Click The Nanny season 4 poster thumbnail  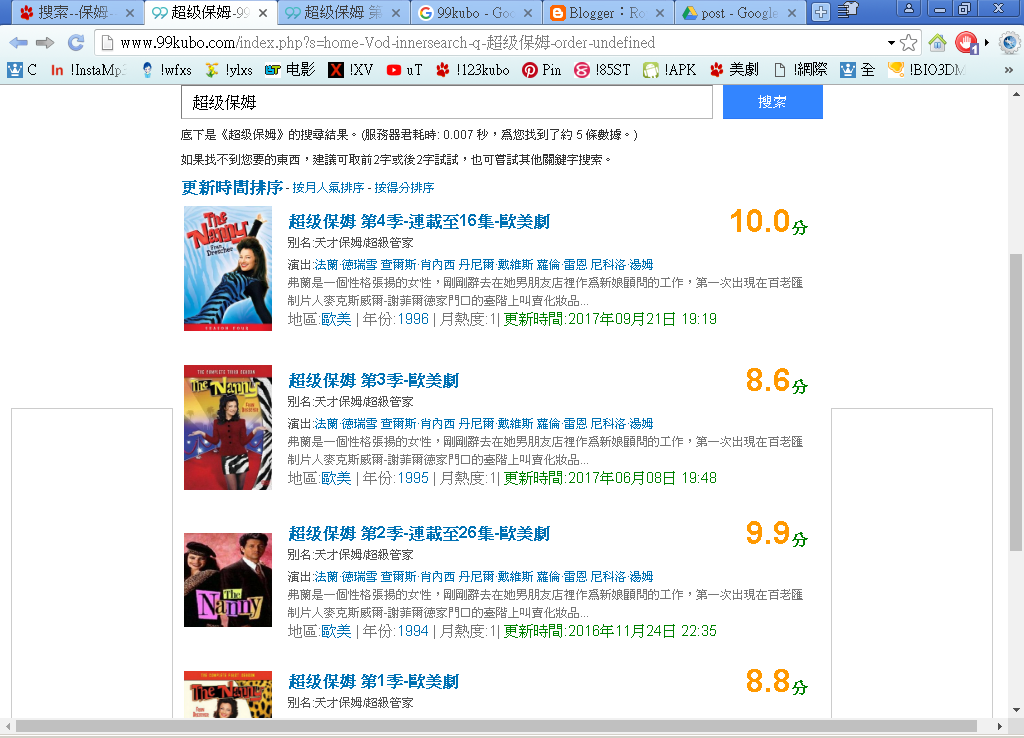[x=228, y=268]
